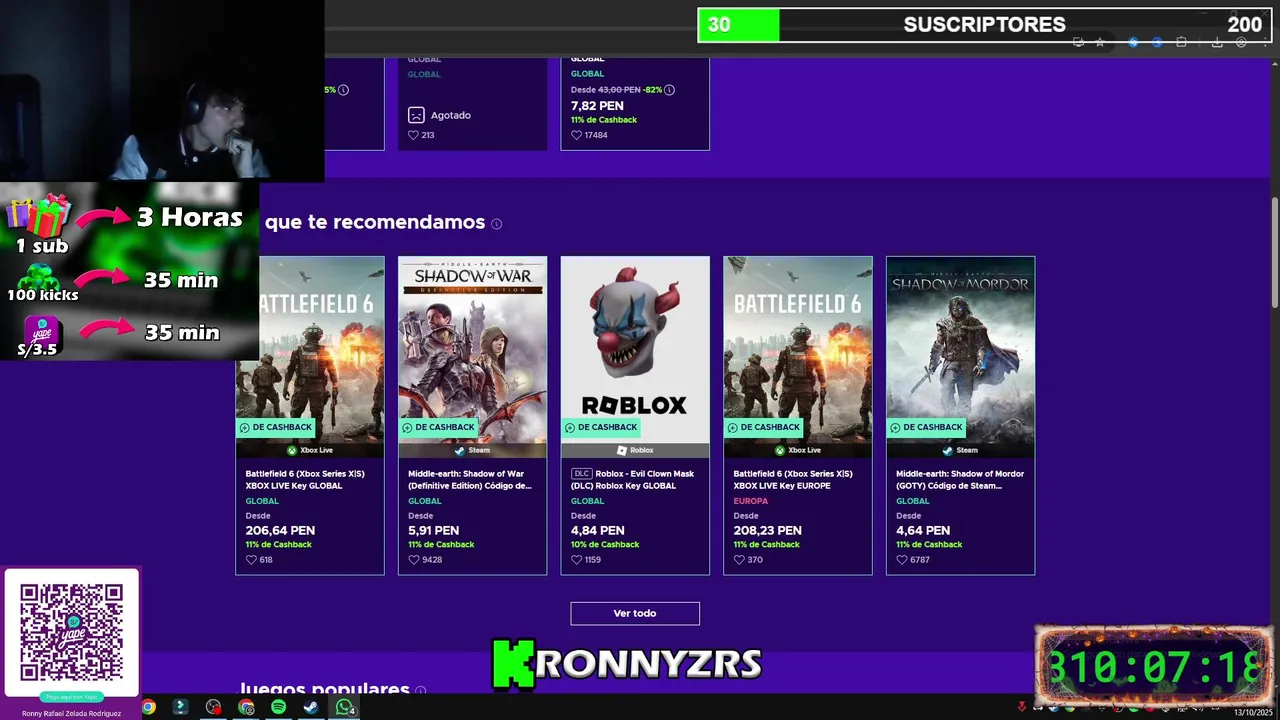Open browser three-dot menu
Viewport: 1280px width, 720px height.
(x=1264, y=42)
